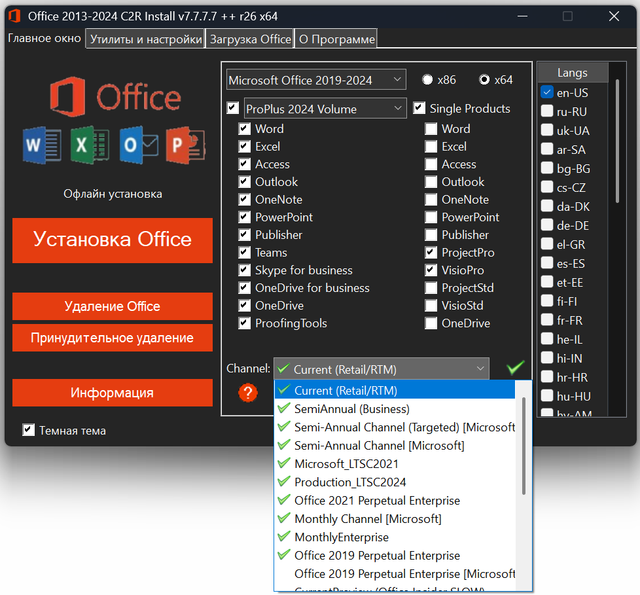Close the installer window
The width and height of the screenshot is (640, 595).
pos(614,16)
